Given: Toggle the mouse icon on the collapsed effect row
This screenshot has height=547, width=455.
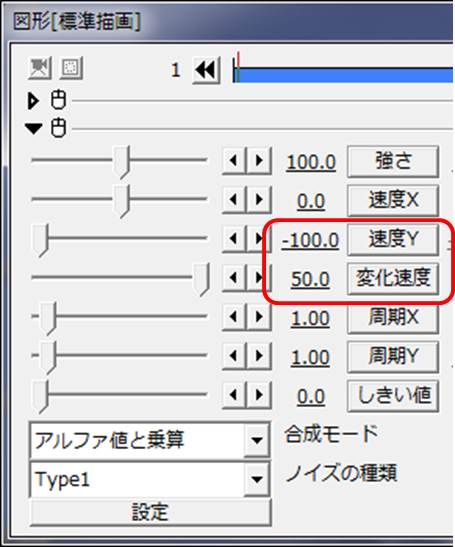Looking at the screenshot, I should (58, 100).
